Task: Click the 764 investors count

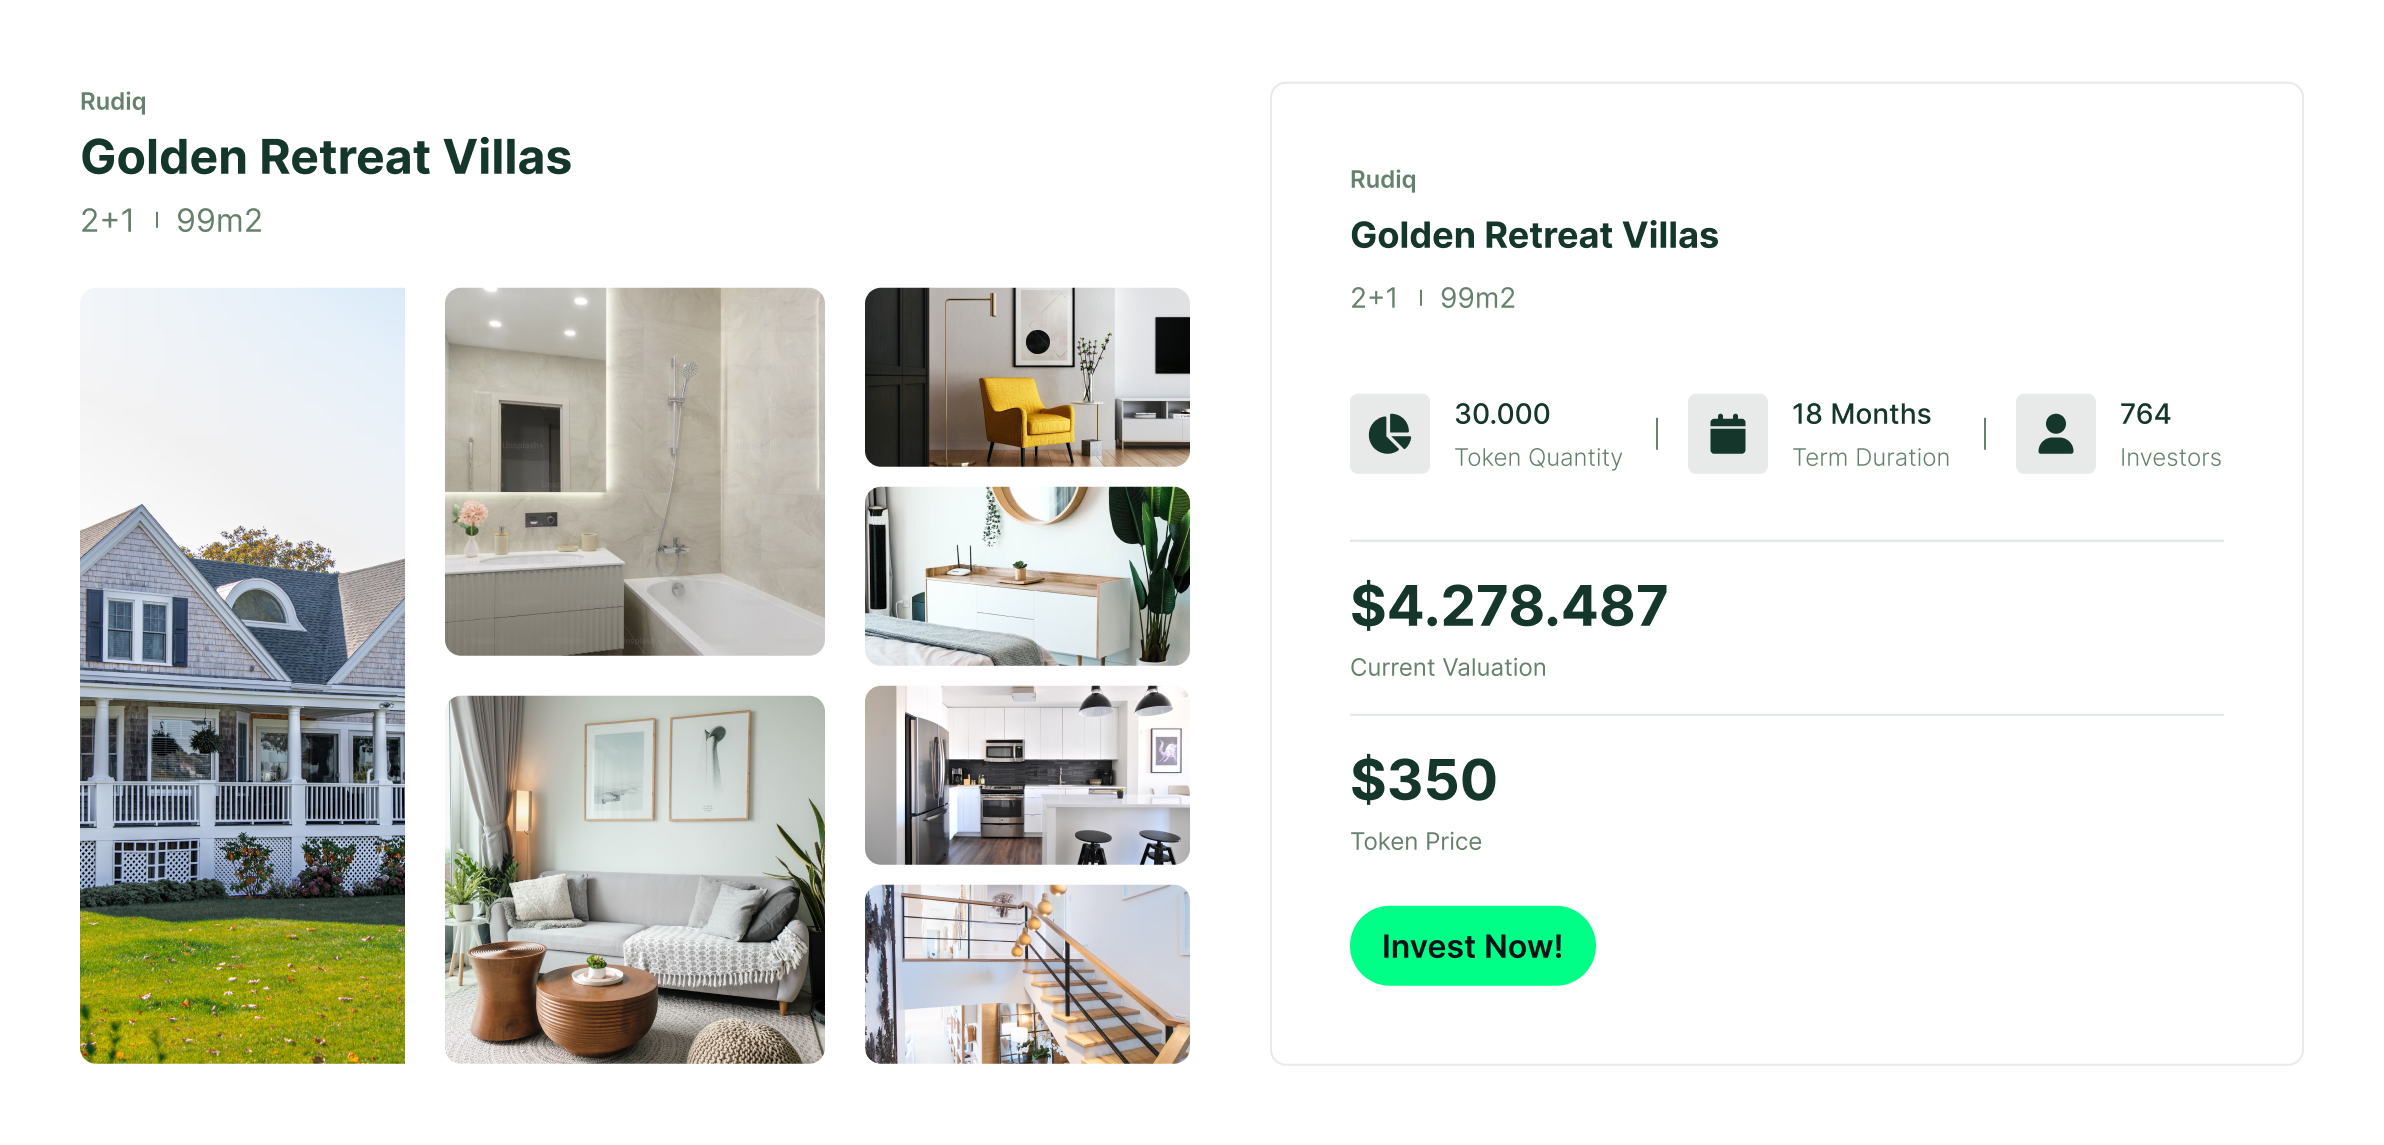Action: pos(2145,414)
